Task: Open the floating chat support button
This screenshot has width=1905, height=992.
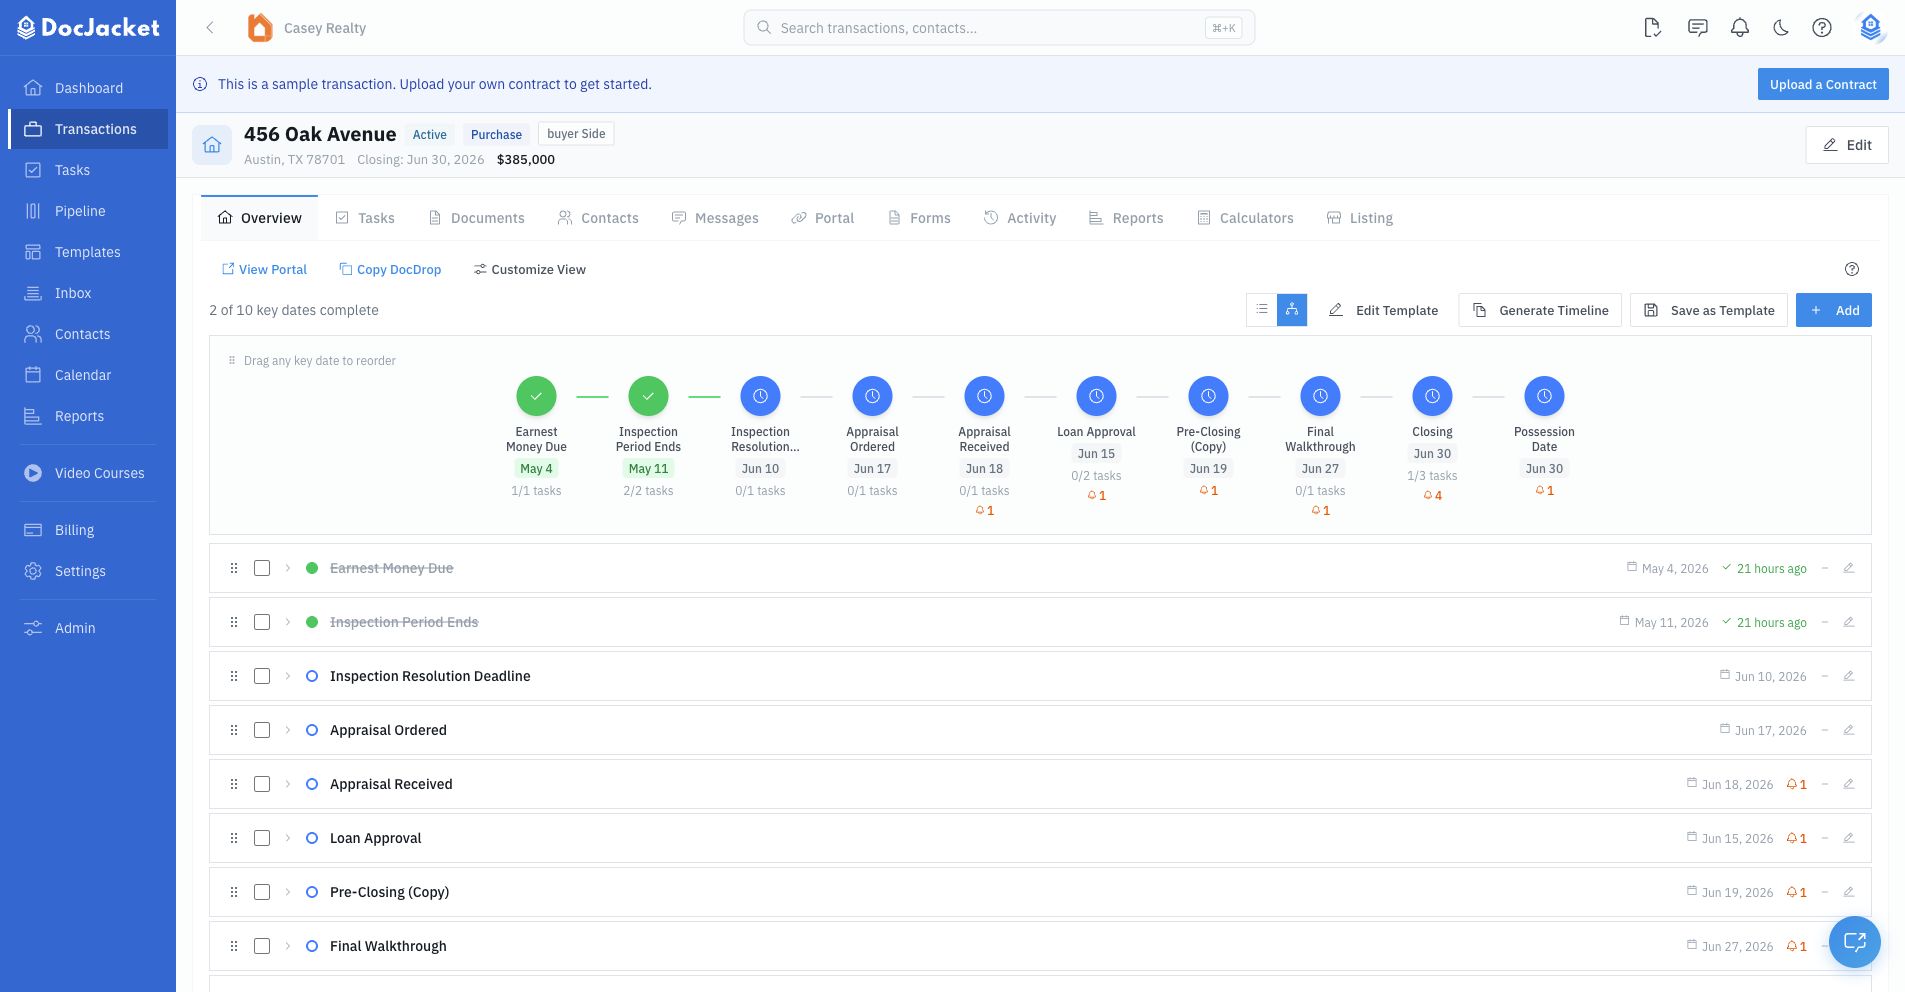Action: pyautogui.click(x=1855, y=942)
